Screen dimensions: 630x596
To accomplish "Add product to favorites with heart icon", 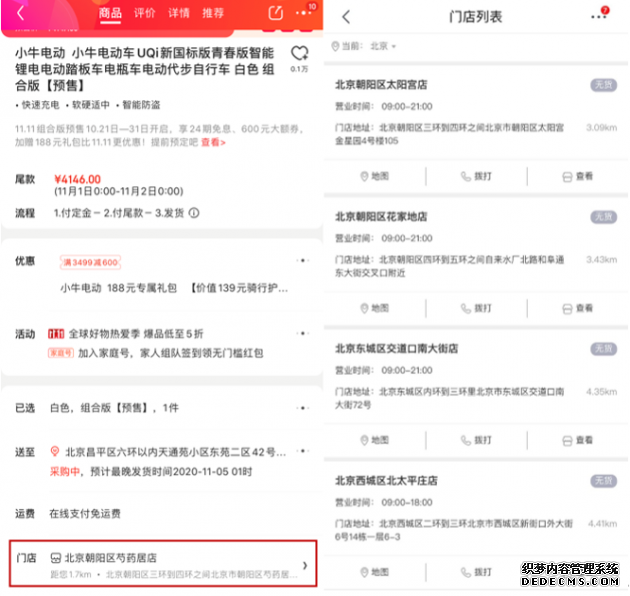I will click(299, 53).
